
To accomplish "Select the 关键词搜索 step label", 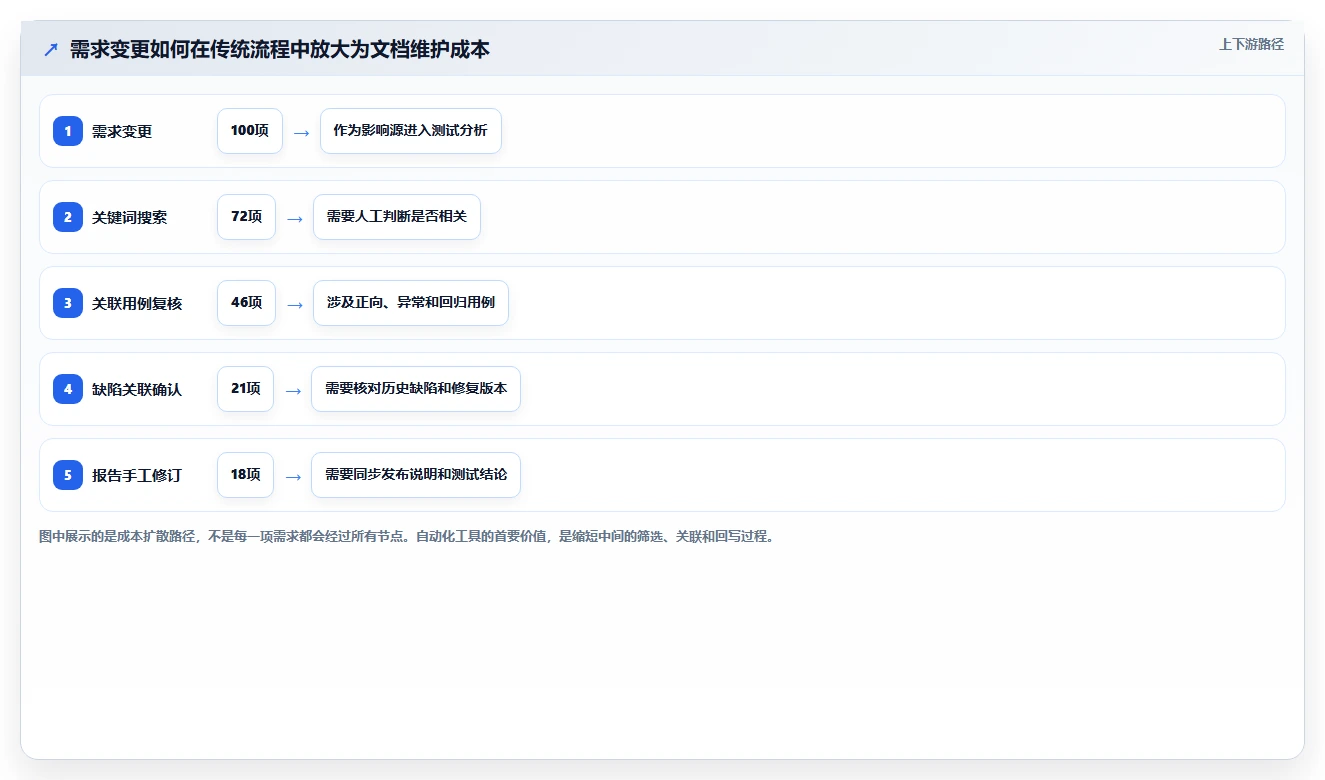I will point(130,217).
